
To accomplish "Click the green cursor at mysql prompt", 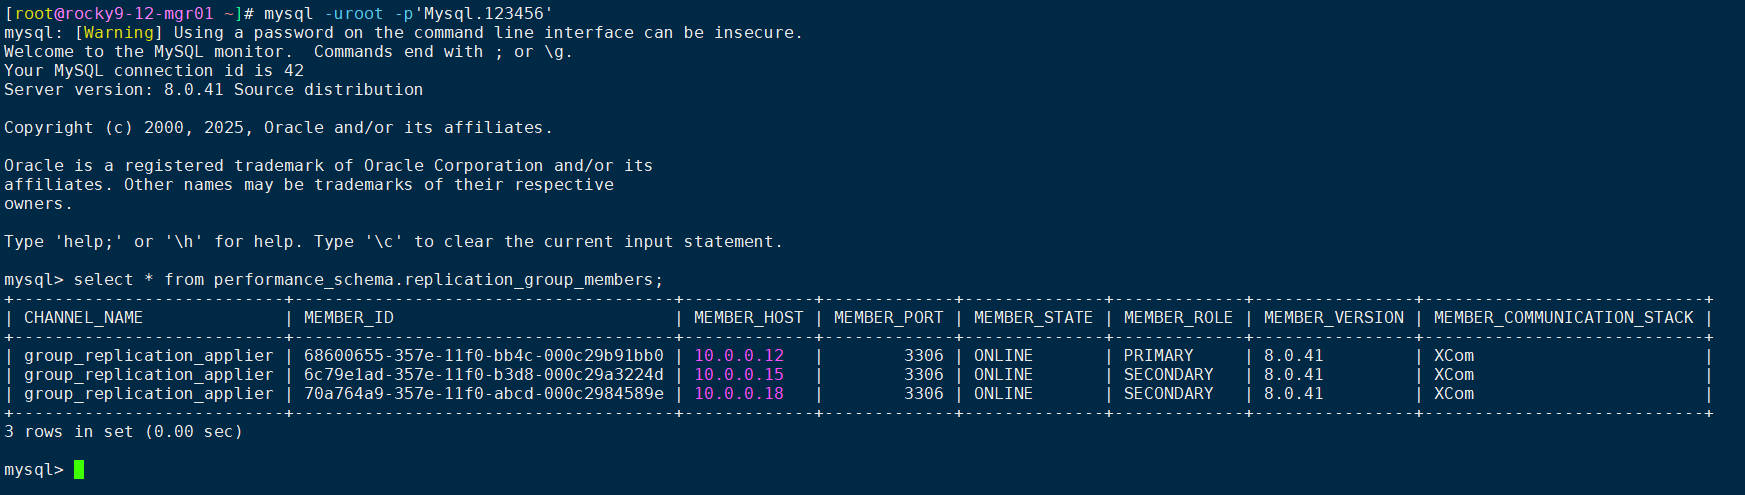I will click(79, 469).
